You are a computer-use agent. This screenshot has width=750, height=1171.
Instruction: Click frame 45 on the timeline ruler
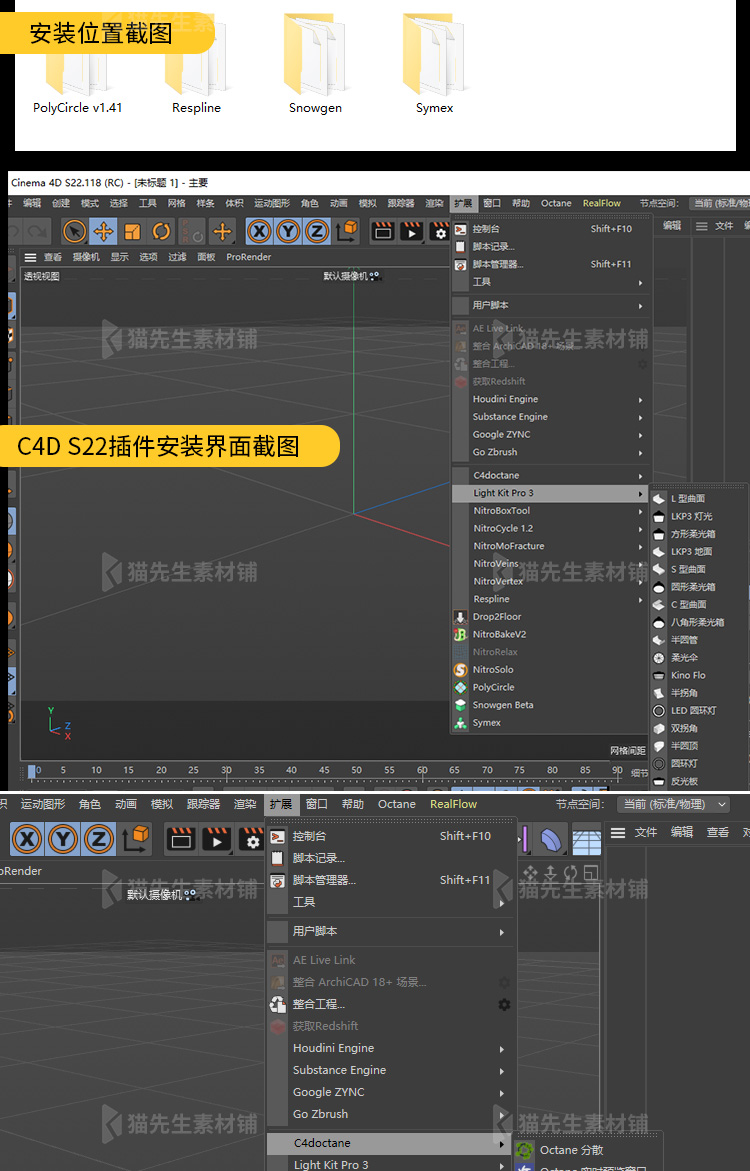(x=323, y=770)
